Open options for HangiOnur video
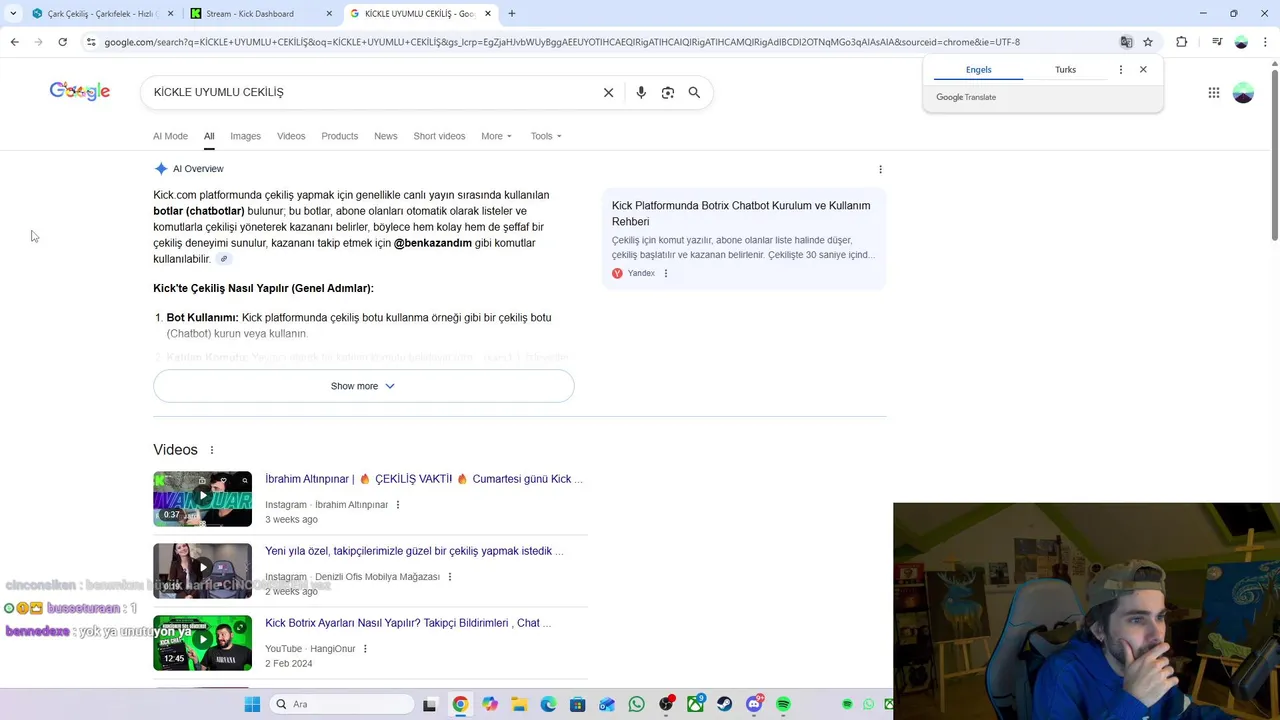Screen dimensions: 1280x720 point(365,649)
